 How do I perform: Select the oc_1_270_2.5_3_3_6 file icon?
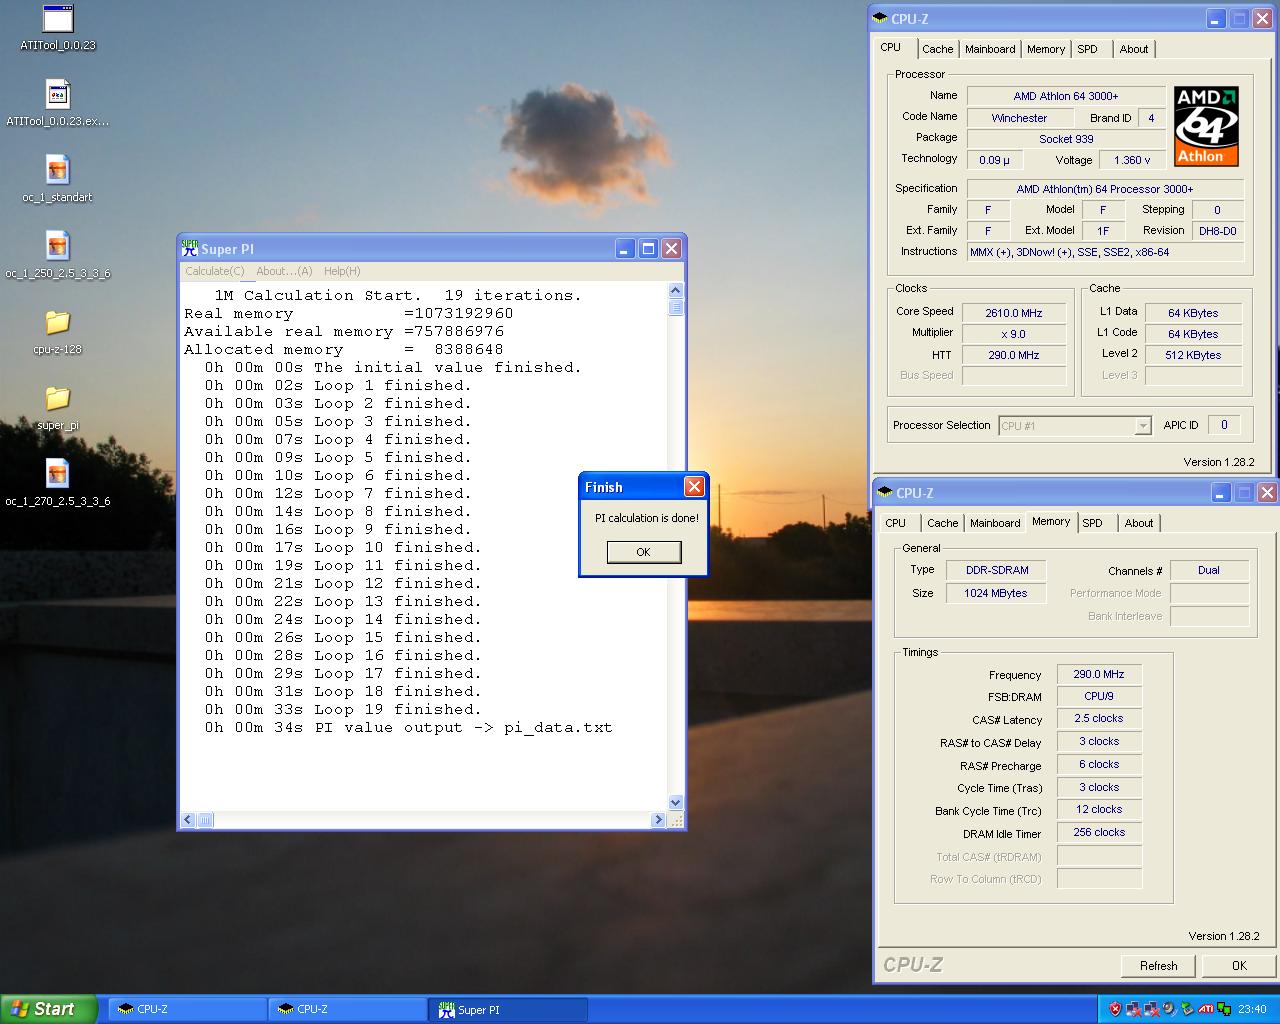58,474
